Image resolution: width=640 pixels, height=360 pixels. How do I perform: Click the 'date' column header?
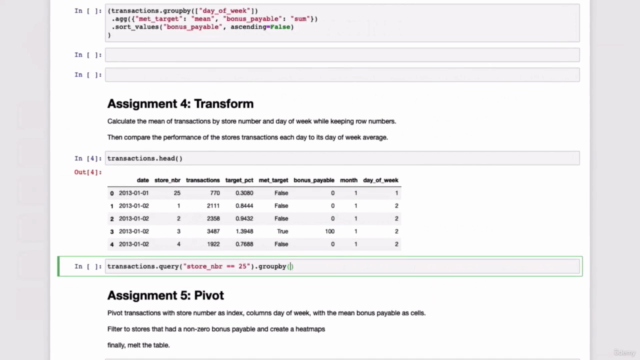(x=143, y=180)
